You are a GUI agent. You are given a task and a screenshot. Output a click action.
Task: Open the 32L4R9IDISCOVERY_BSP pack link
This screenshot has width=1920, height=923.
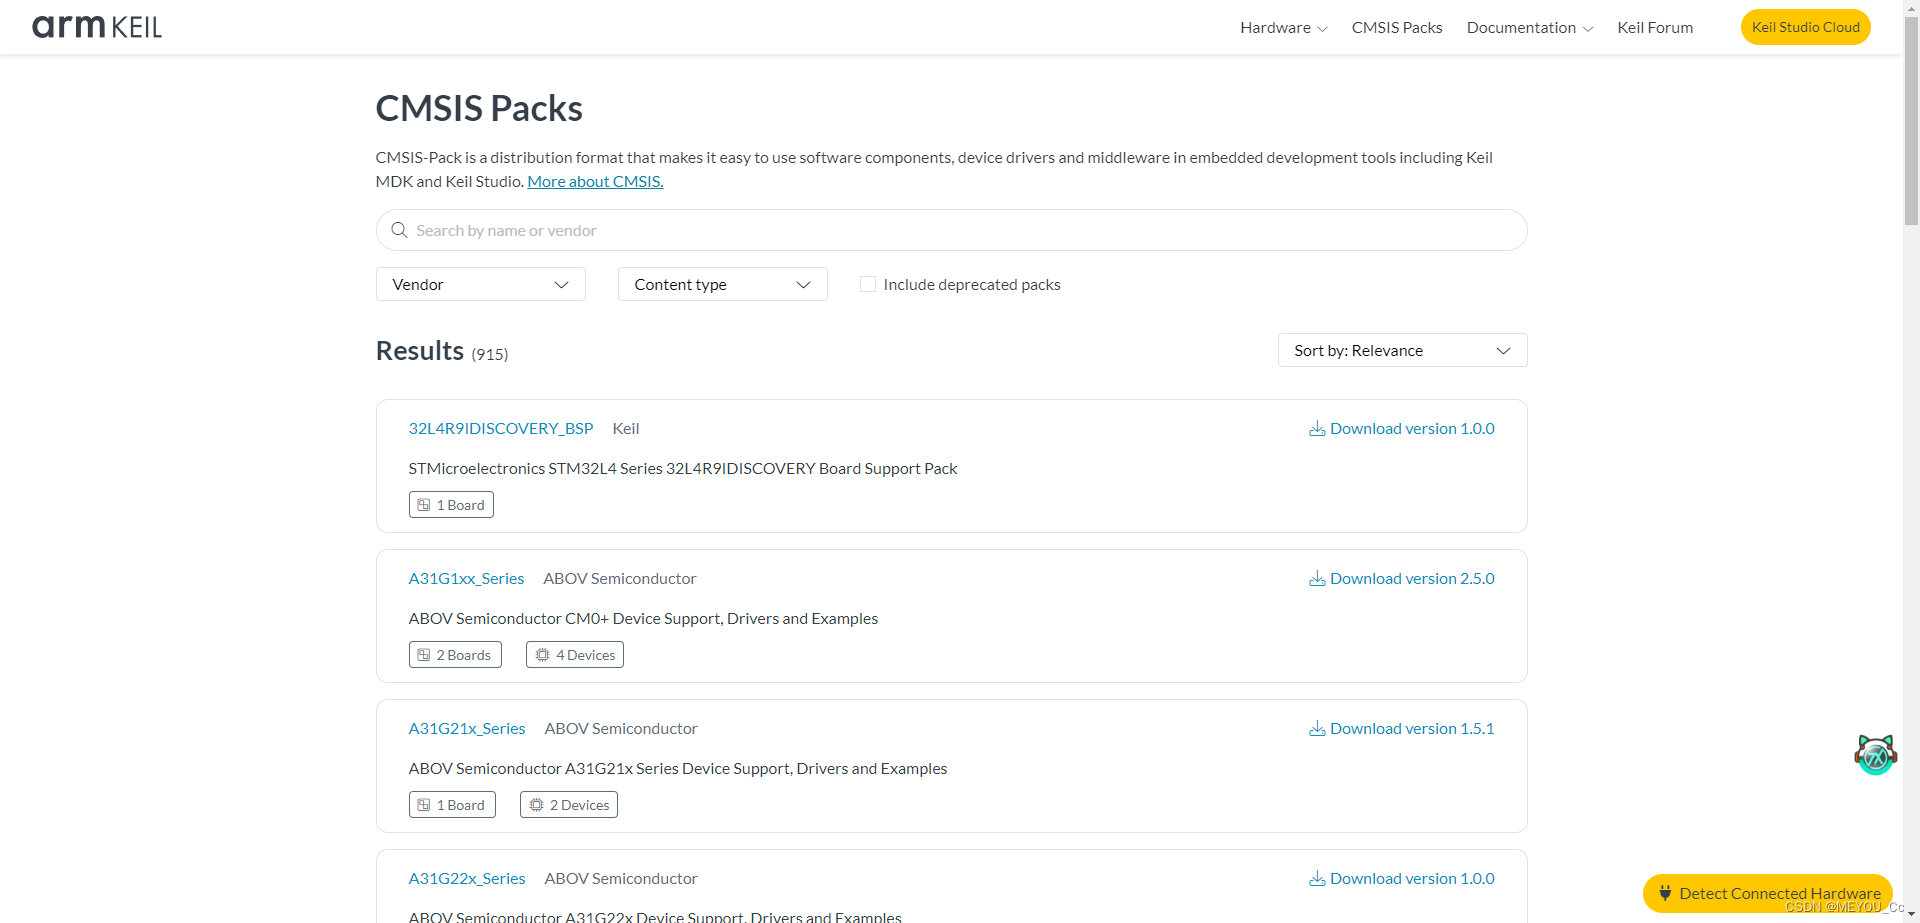(x=501, y=428)
